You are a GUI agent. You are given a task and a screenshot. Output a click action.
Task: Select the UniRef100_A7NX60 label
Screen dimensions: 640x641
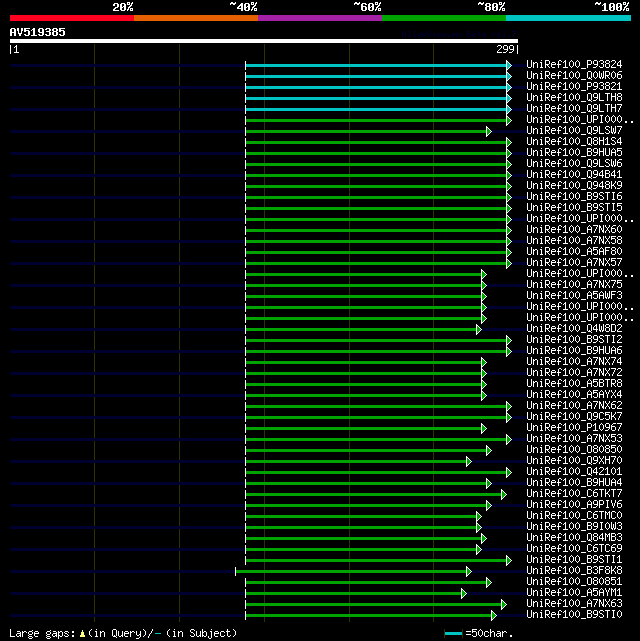click(x=574, y=230)
